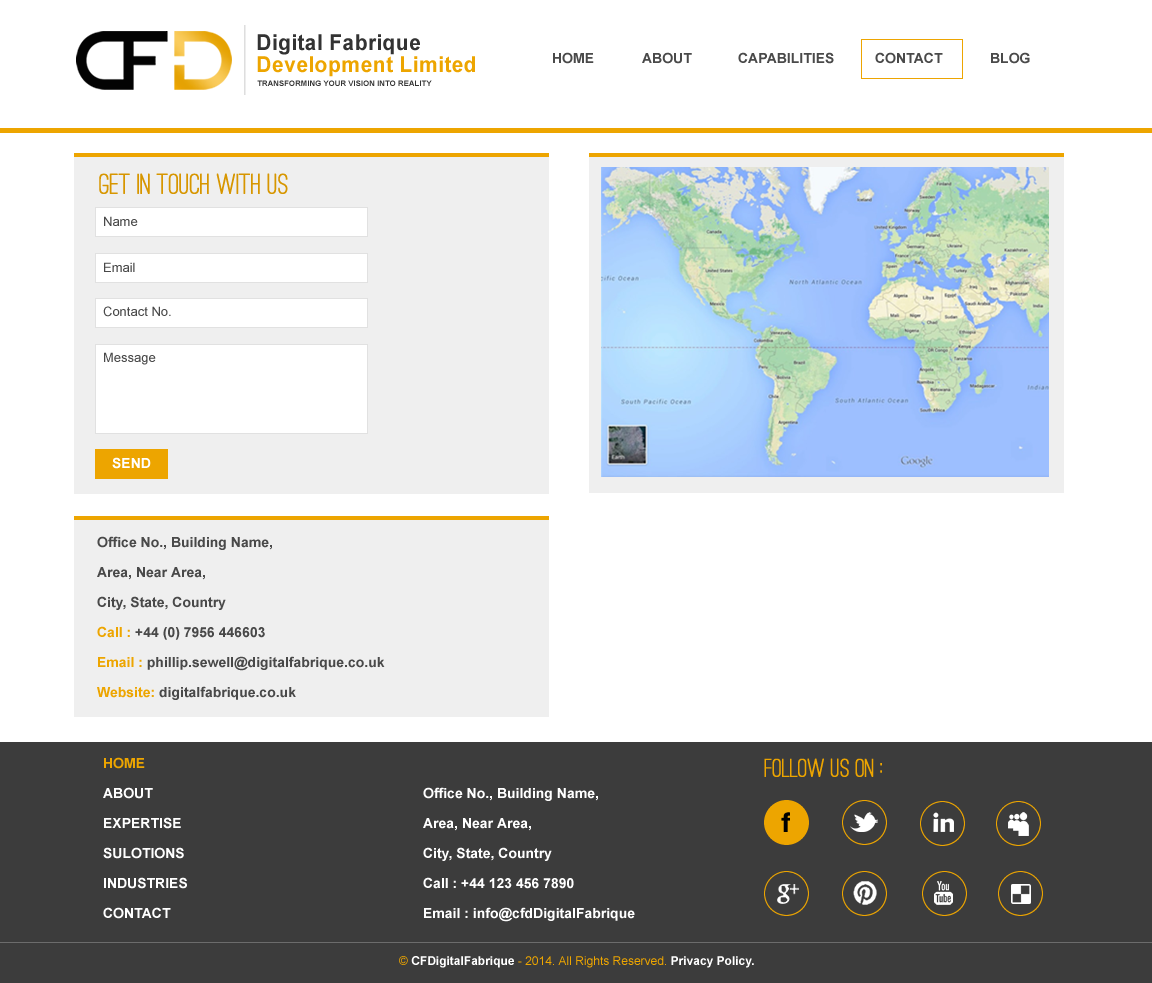Screen dimensions: 1152x983
Task: Click the Twitter bird icon
Action: pyautogui.click(x=864, y=823)
